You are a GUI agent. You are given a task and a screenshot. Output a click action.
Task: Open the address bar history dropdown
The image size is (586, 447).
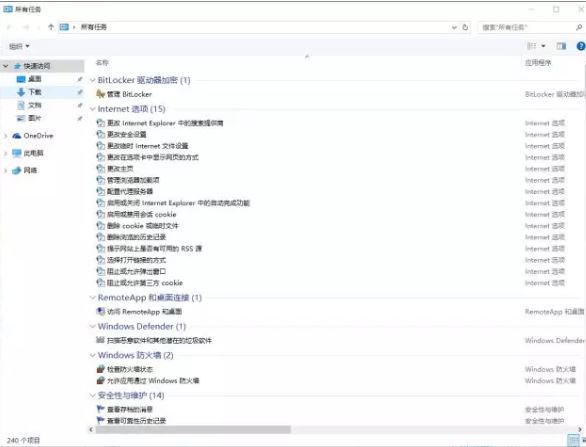coord(454,27)
